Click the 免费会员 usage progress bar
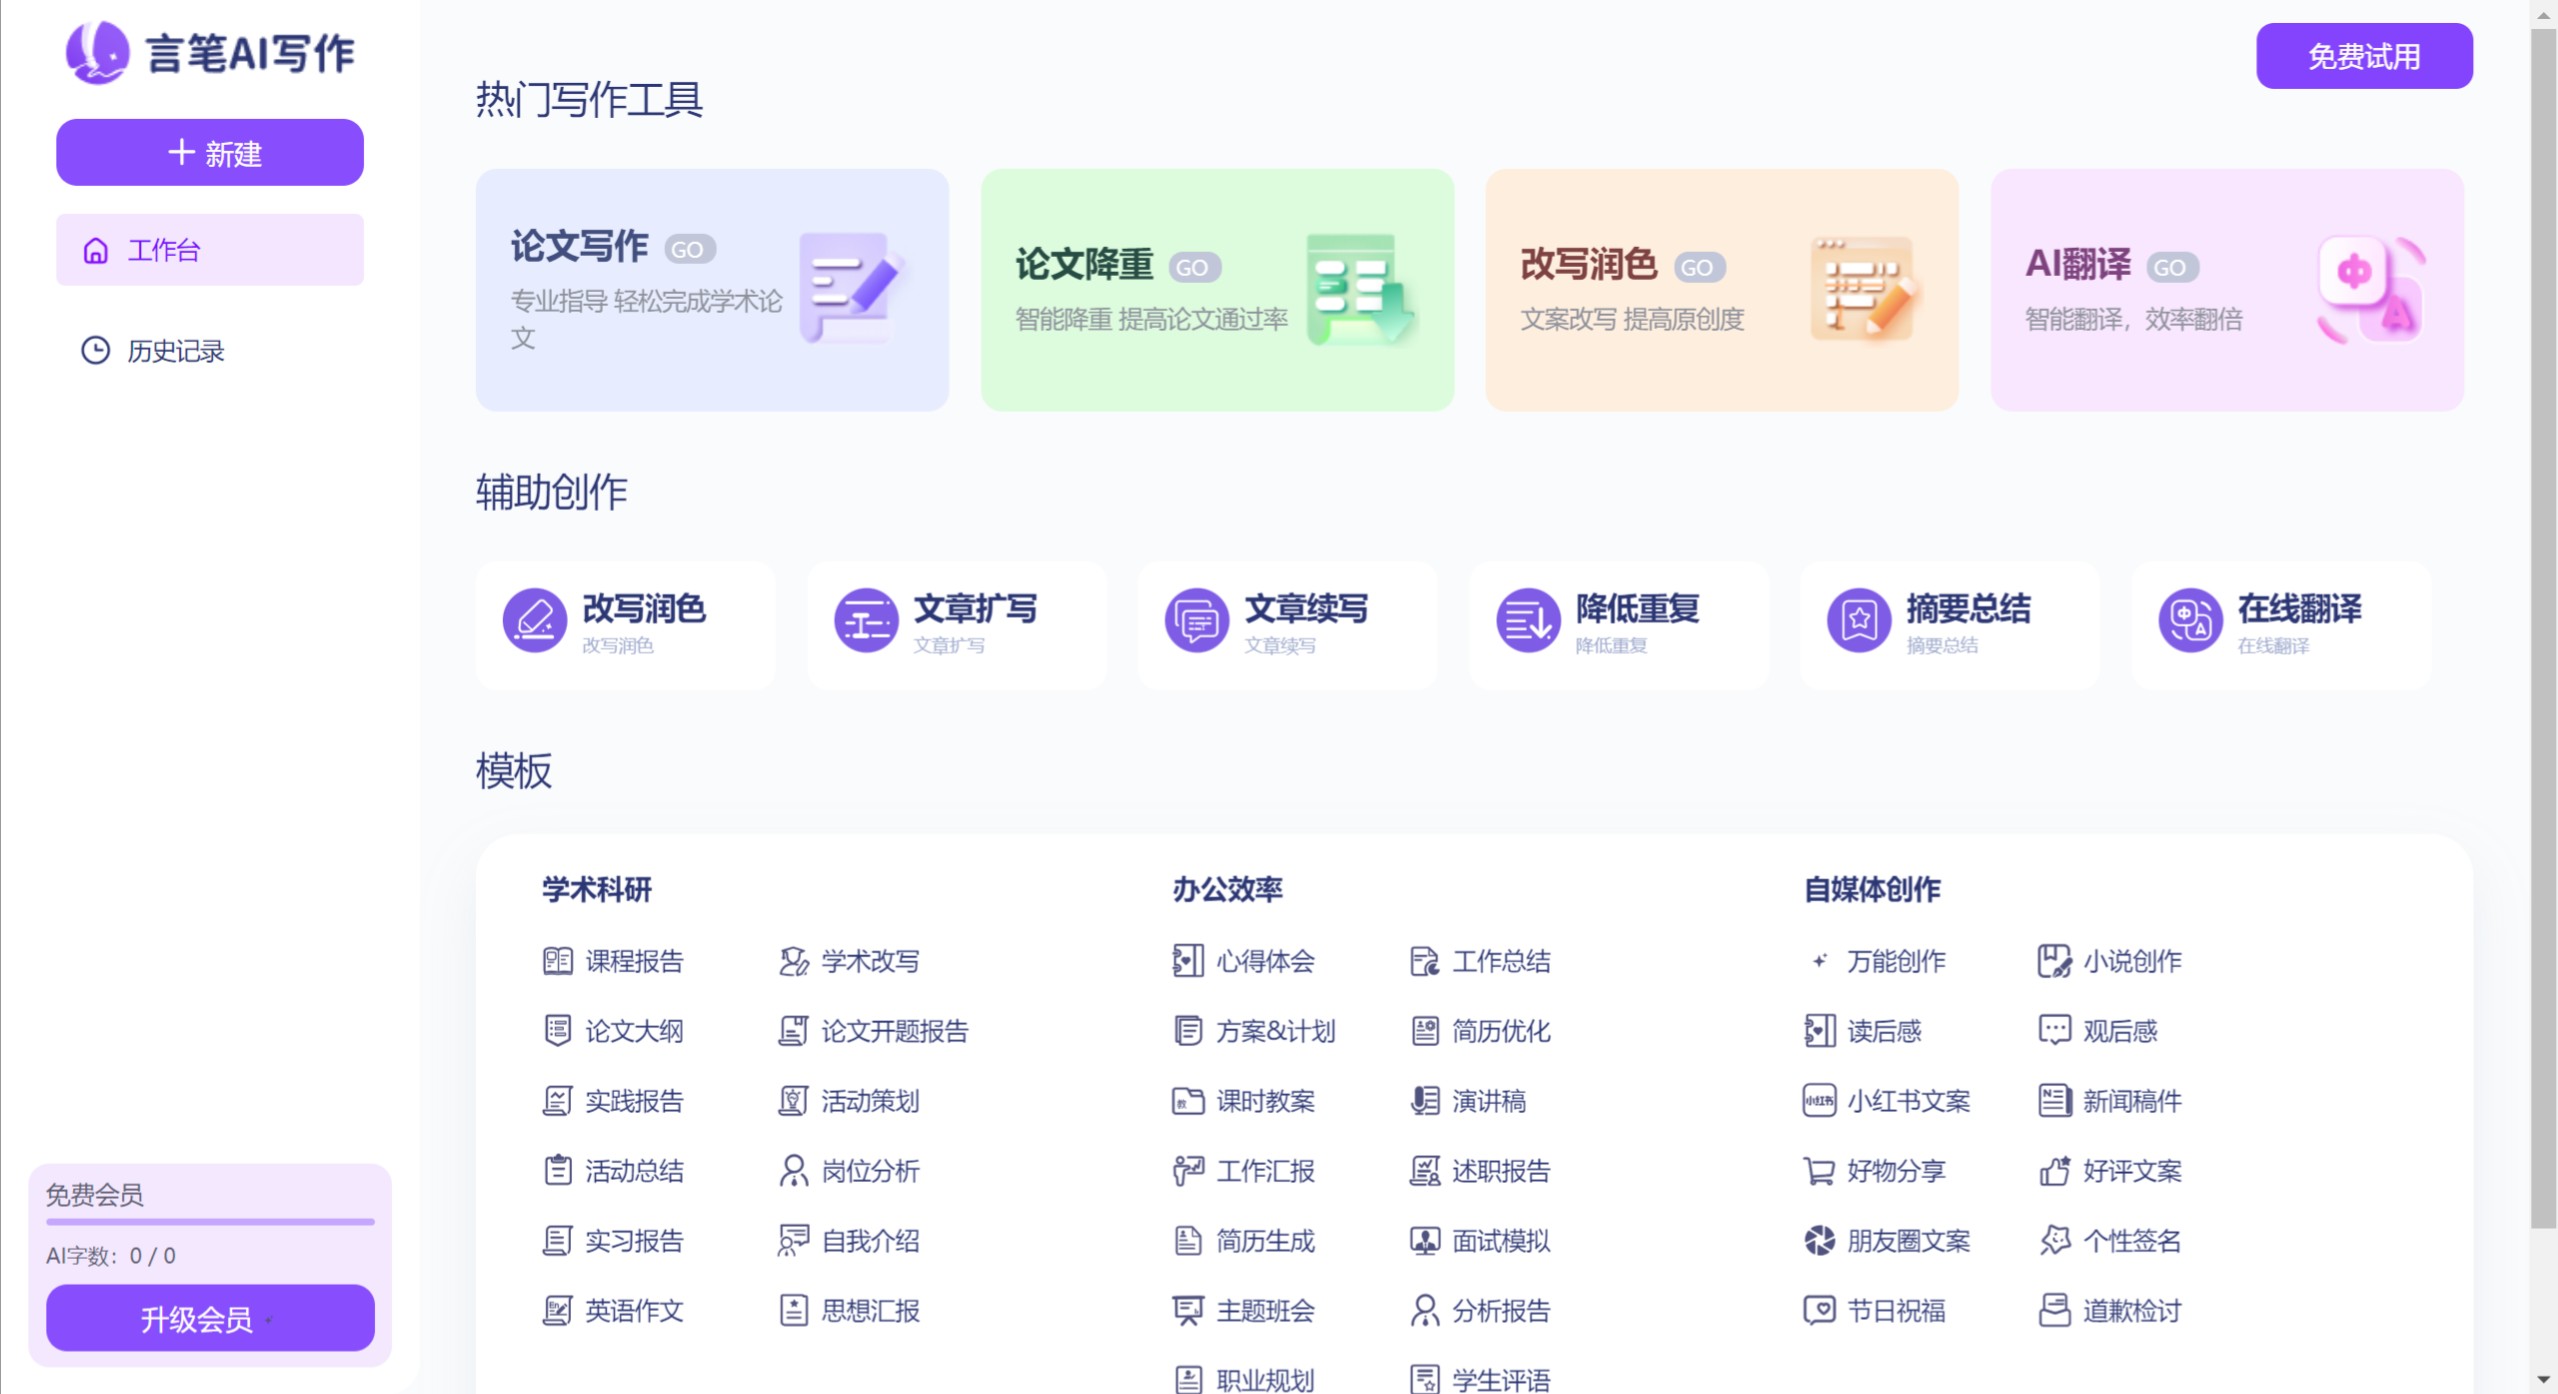 click(210, 1221)
